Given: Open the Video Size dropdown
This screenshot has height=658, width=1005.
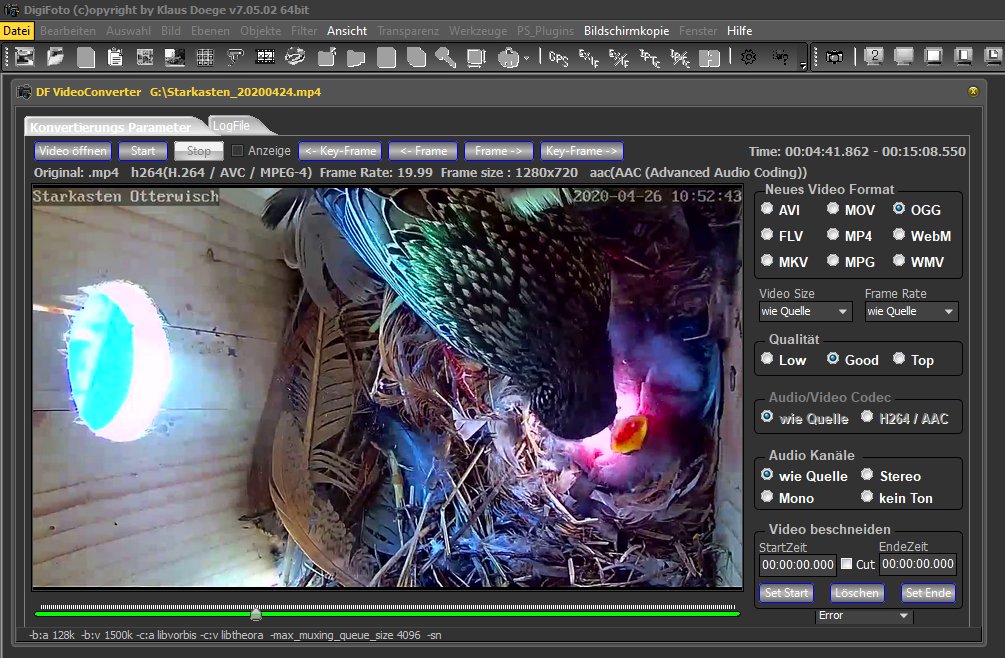Looking at the screenshot, I should [805, 311].
